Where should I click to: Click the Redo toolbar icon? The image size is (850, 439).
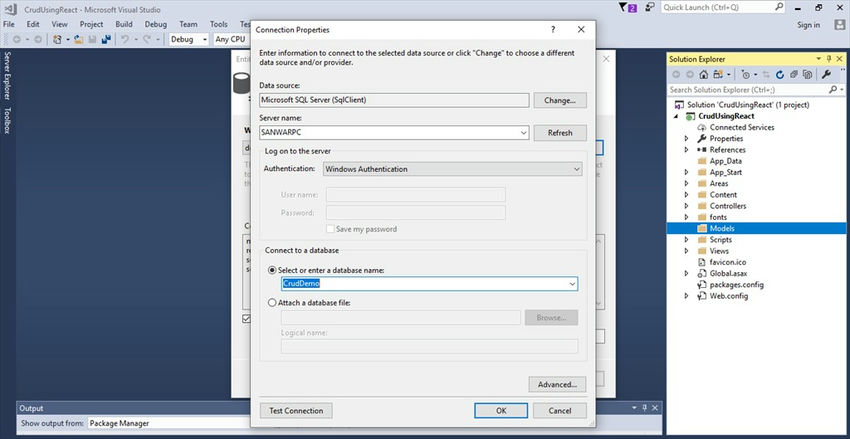146,39
